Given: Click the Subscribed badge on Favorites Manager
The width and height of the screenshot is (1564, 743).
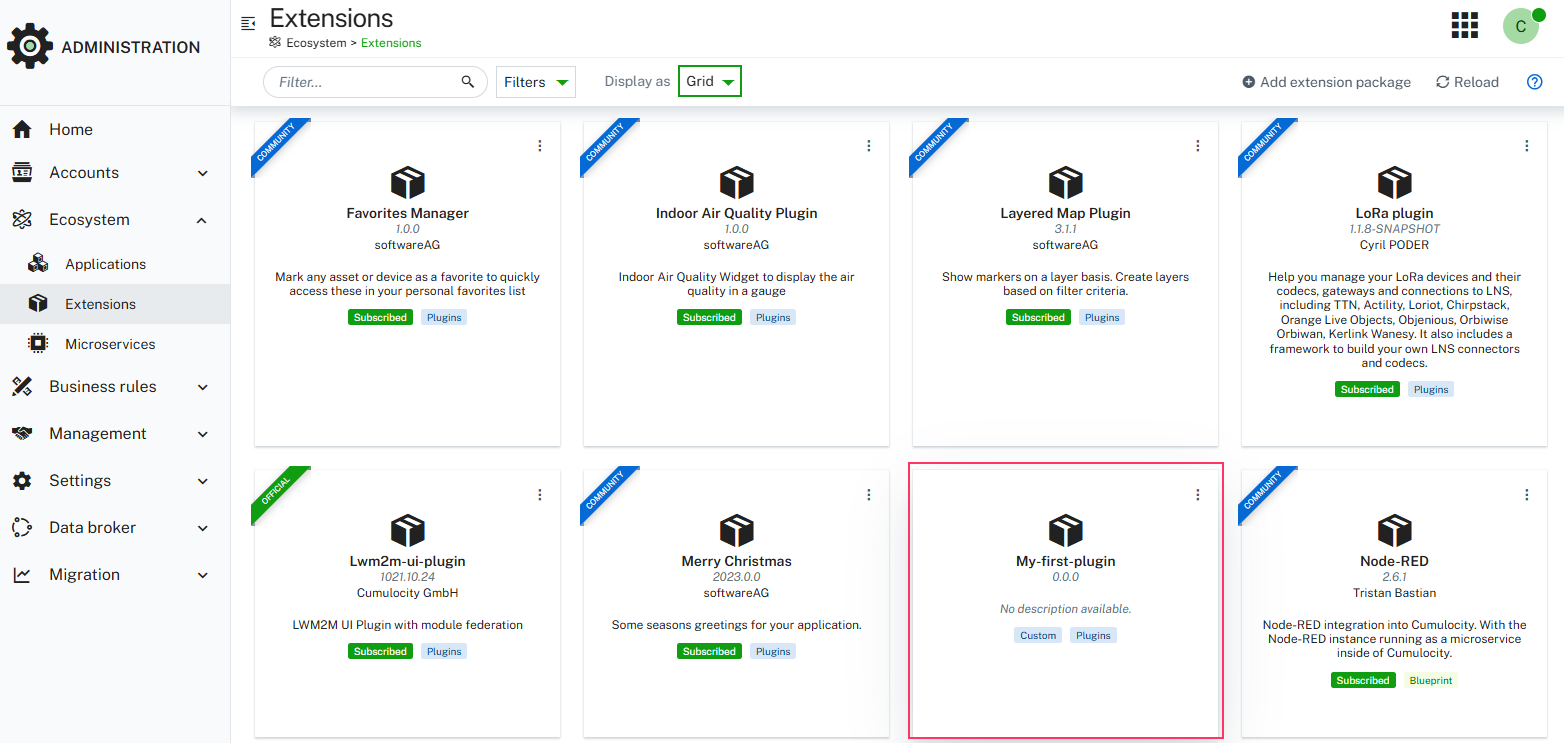Looking at the screenshot, I should pos(381,317).
